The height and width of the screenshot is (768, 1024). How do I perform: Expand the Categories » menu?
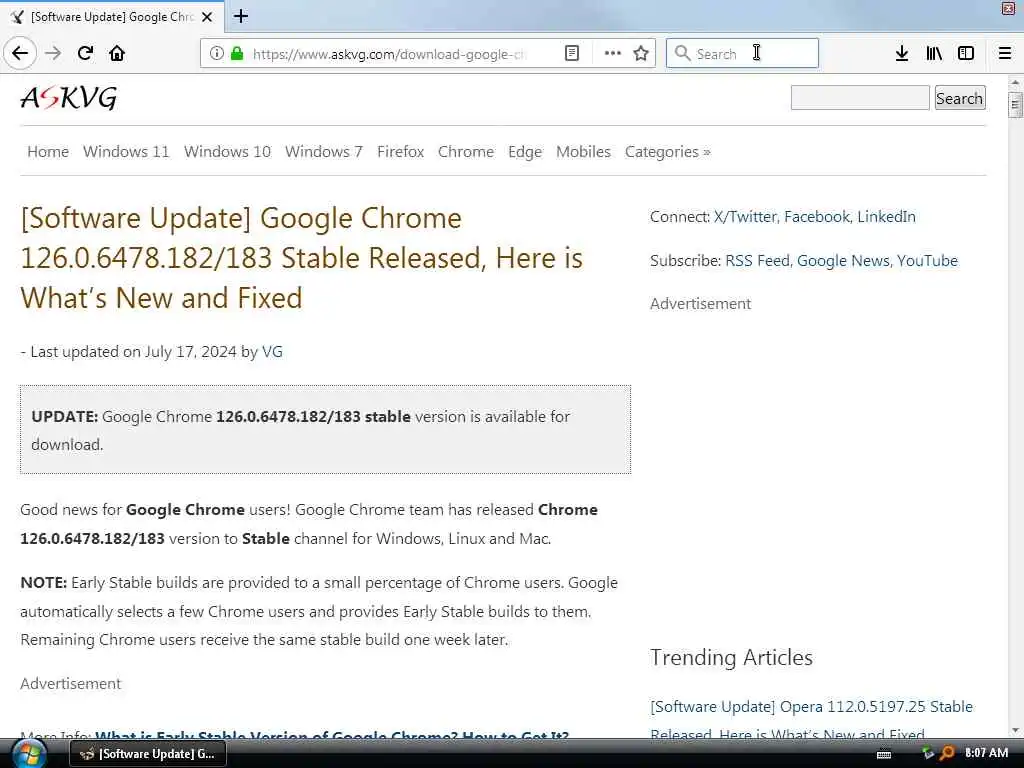point(667,152)
